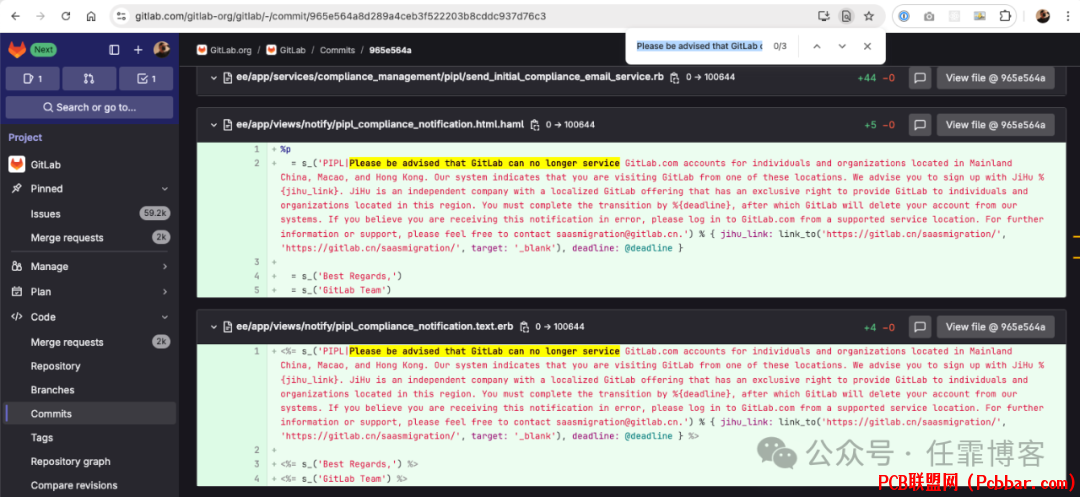Open assigned issues counter showing 1
Viewport: 1080px width, 497px height.
point(32,79)
